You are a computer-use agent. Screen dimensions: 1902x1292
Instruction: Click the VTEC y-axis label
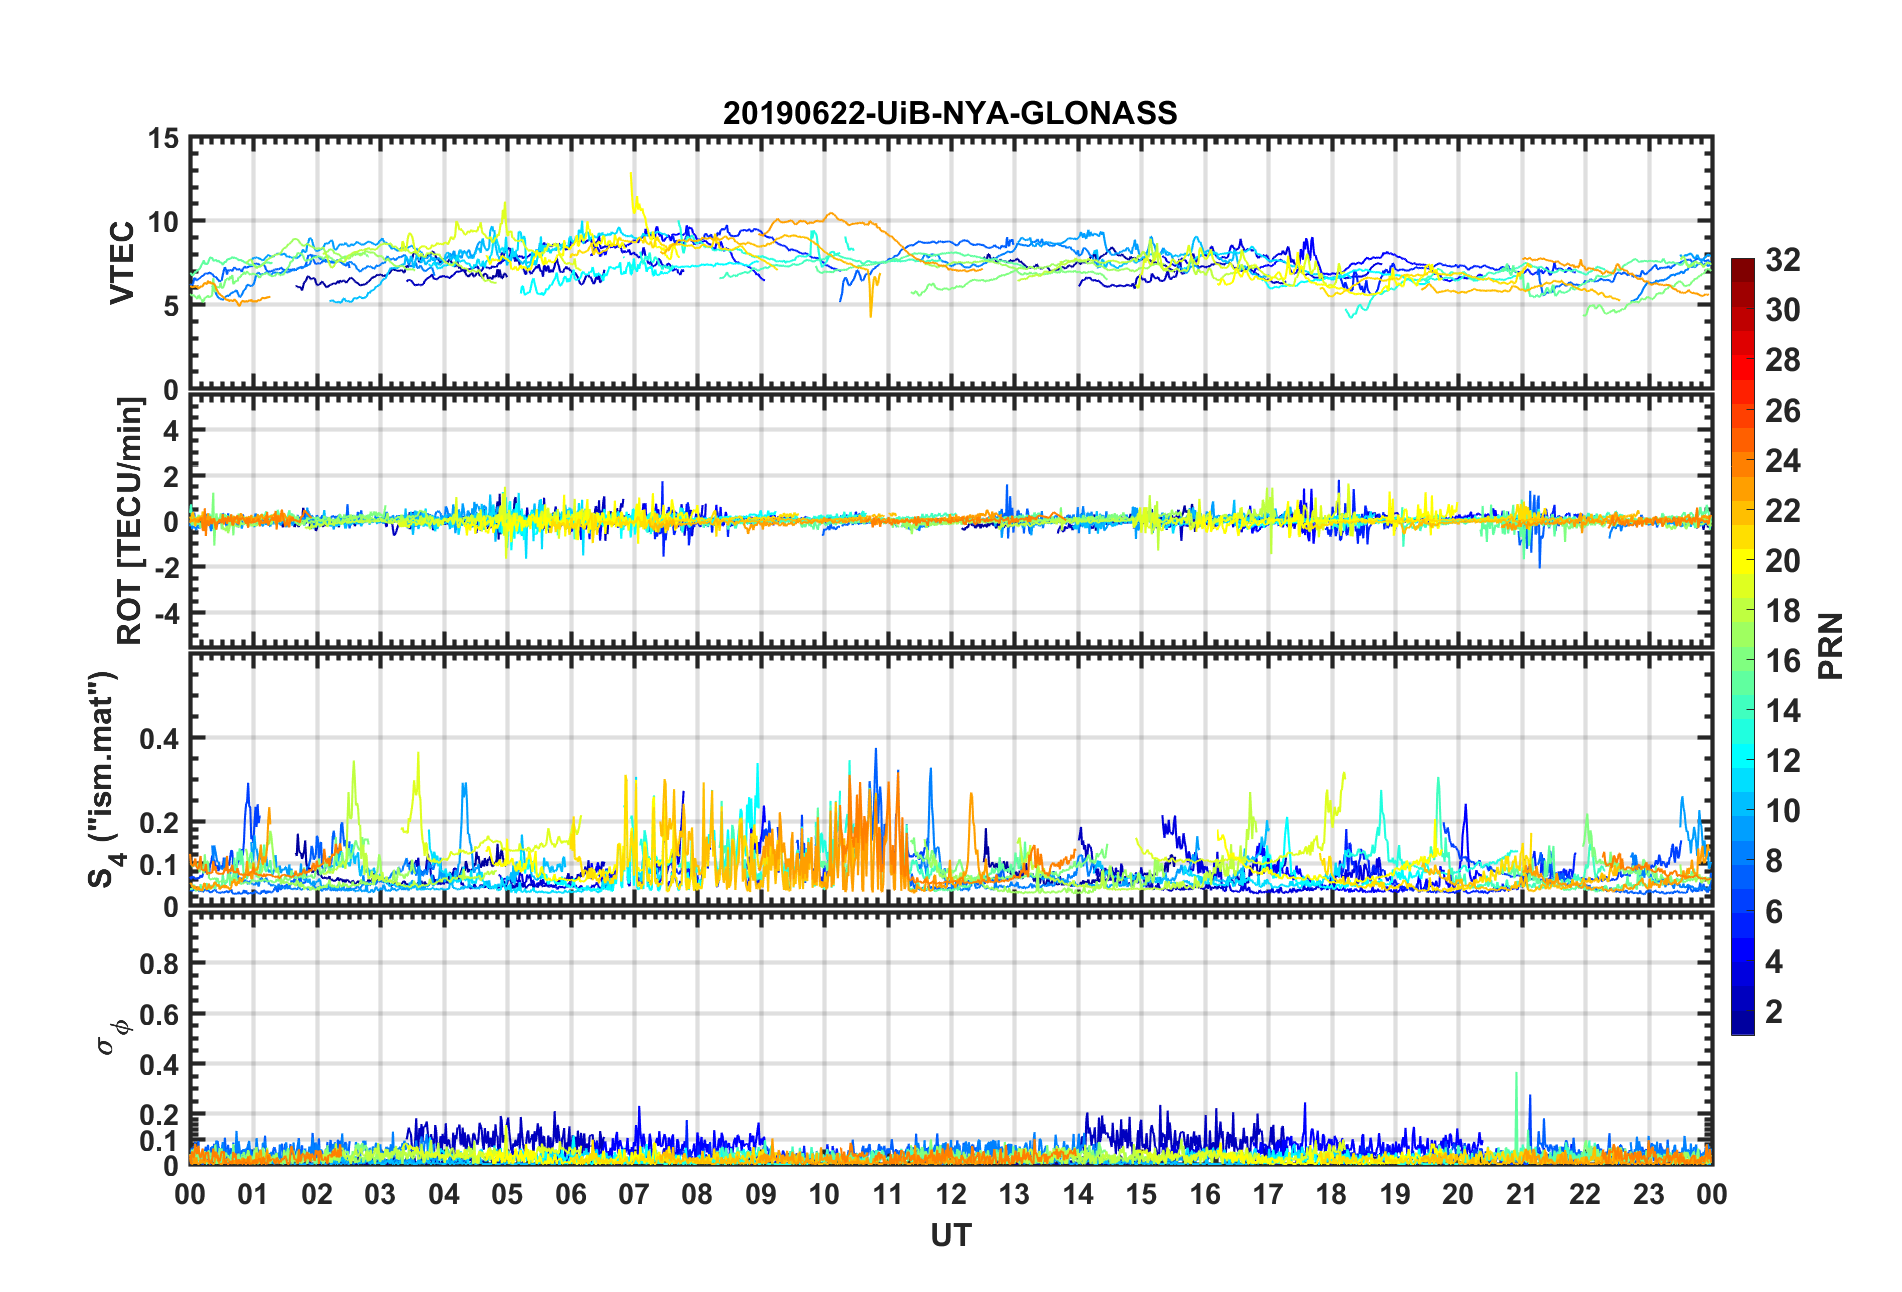122,263
